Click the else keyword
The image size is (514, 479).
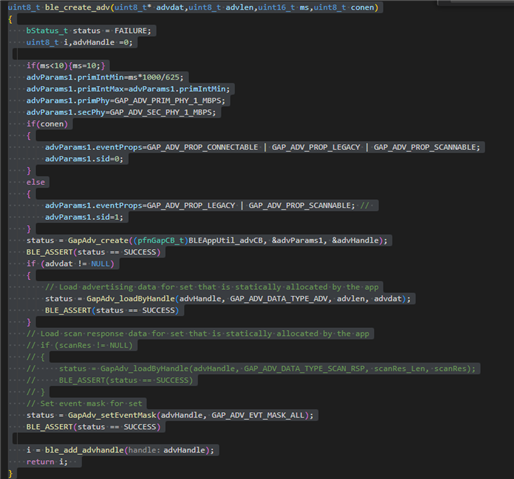36,182
